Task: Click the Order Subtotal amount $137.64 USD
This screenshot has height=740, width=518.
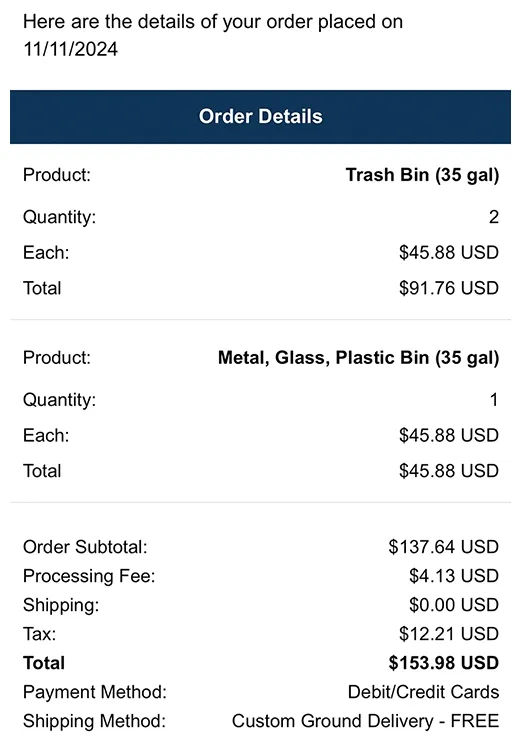Action: [443, 547]
